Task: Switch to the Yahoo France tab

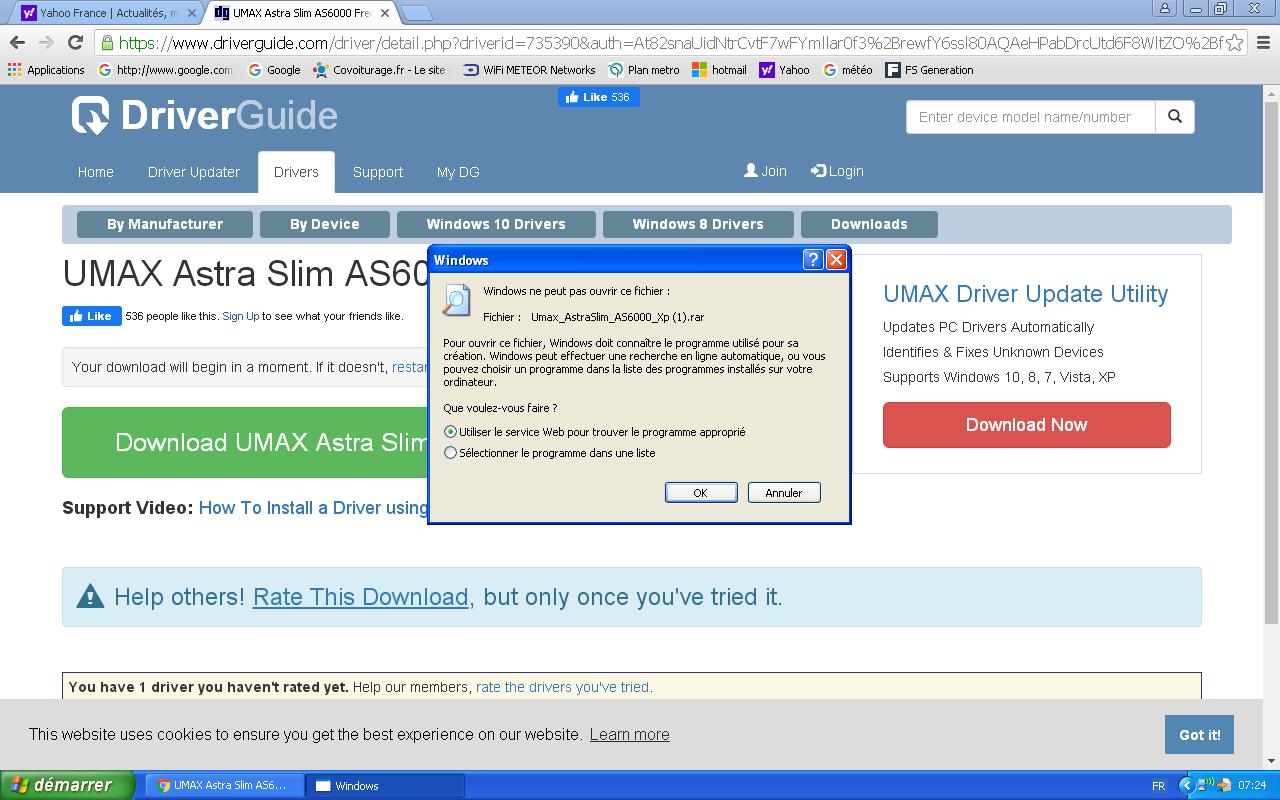Action: coord(108,13)
